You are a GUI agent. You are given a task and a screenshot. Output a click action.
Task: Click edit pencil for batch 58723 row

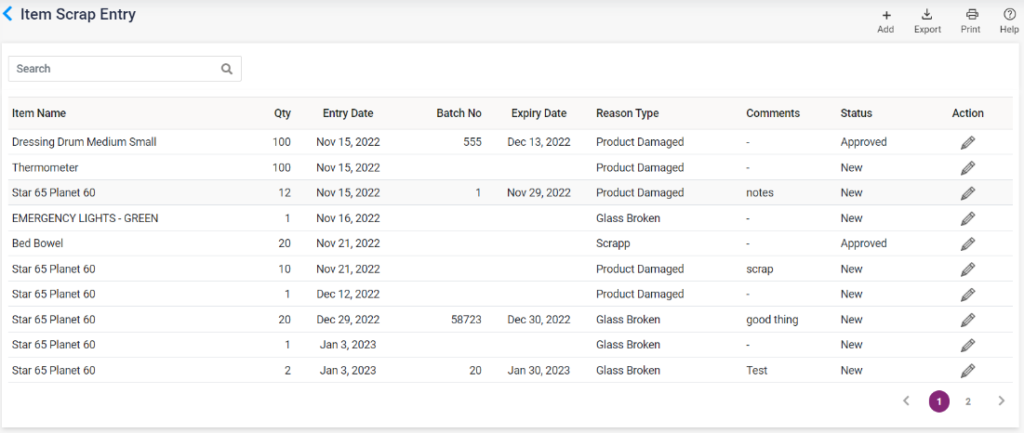[x=967, y=320]
